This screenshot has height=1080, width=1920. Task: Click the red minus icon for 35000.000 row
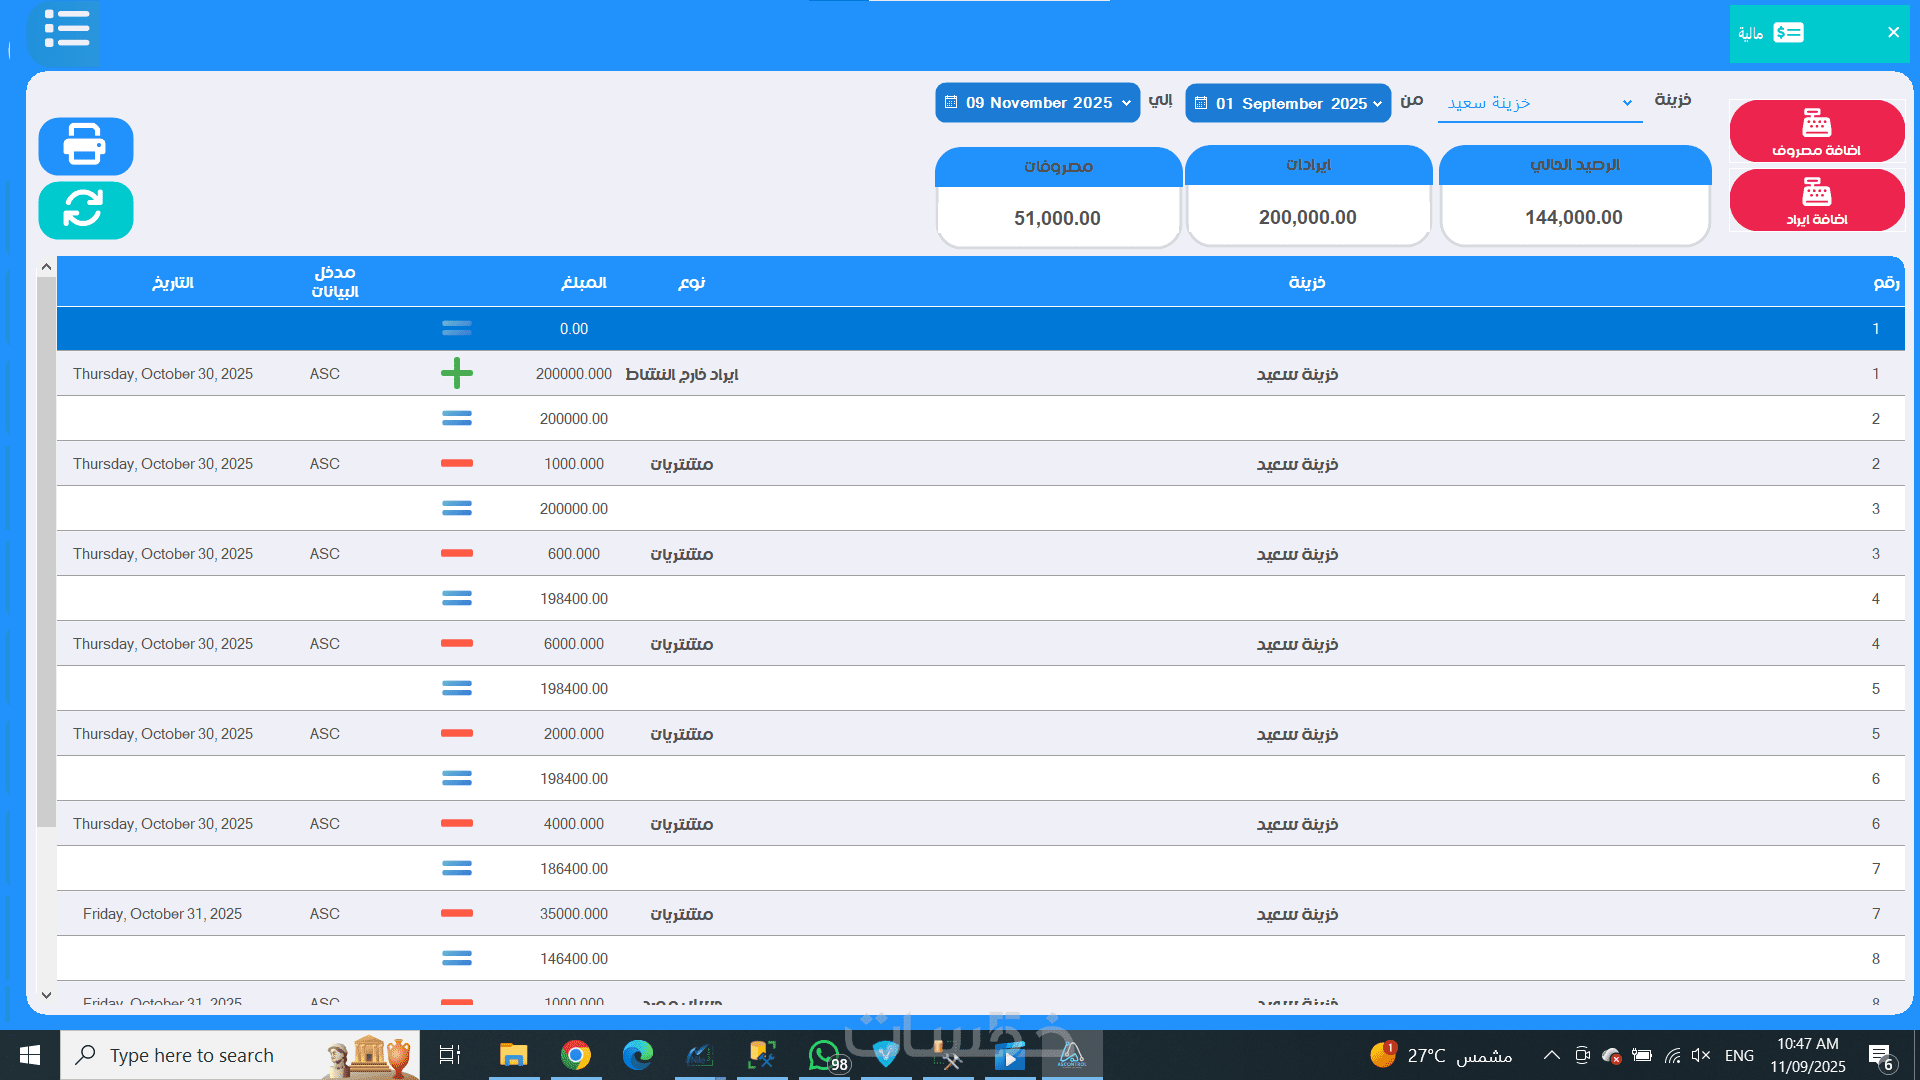coord(456,913)
